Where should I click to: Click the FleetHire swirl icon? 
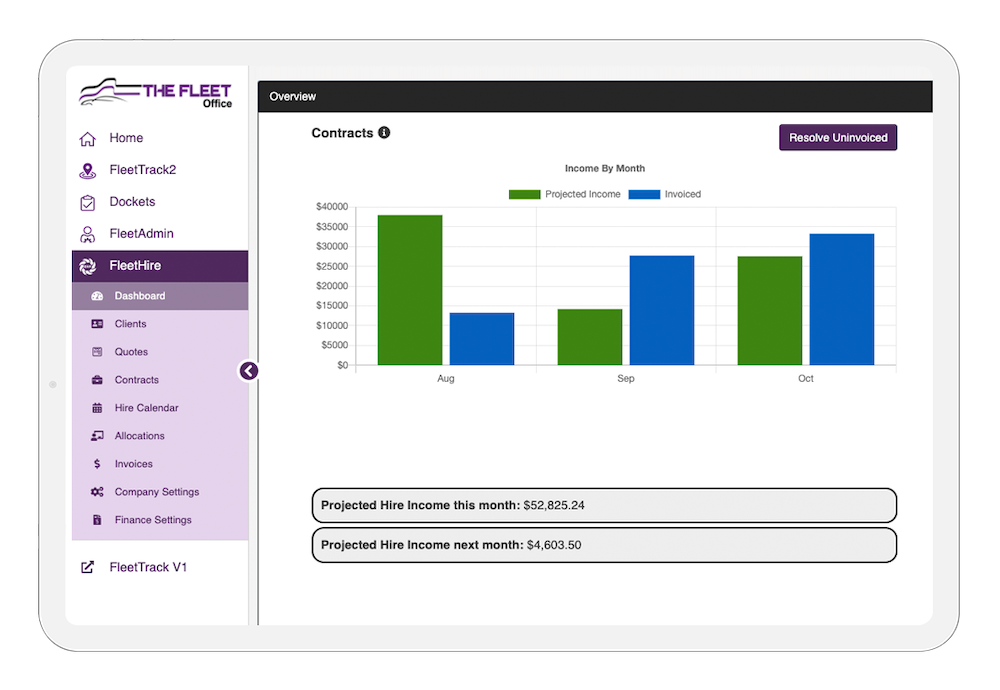click(x=87, y=267)
